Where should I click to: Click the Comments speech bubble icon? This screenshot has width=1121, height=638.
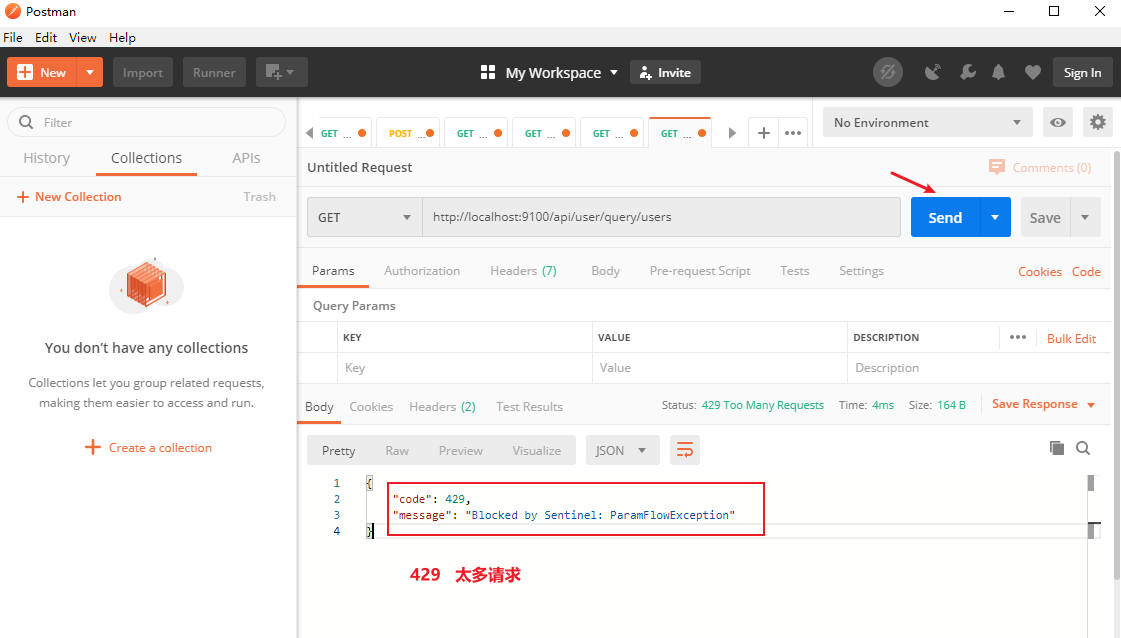coord(996,167)
